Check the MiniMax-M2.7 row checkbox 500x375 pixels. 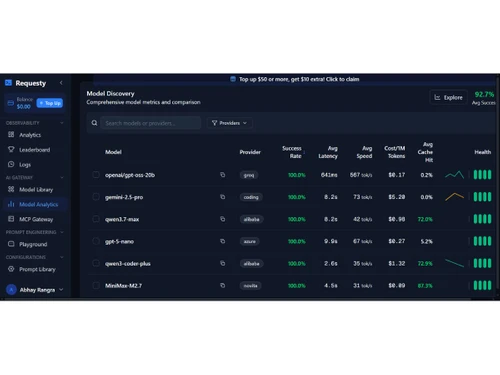pos(96,285)
